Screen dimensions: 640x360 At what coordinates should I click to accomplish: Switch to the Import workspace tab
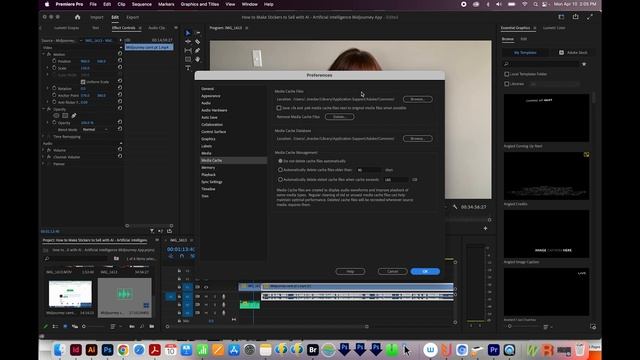(x=97, y=17)
